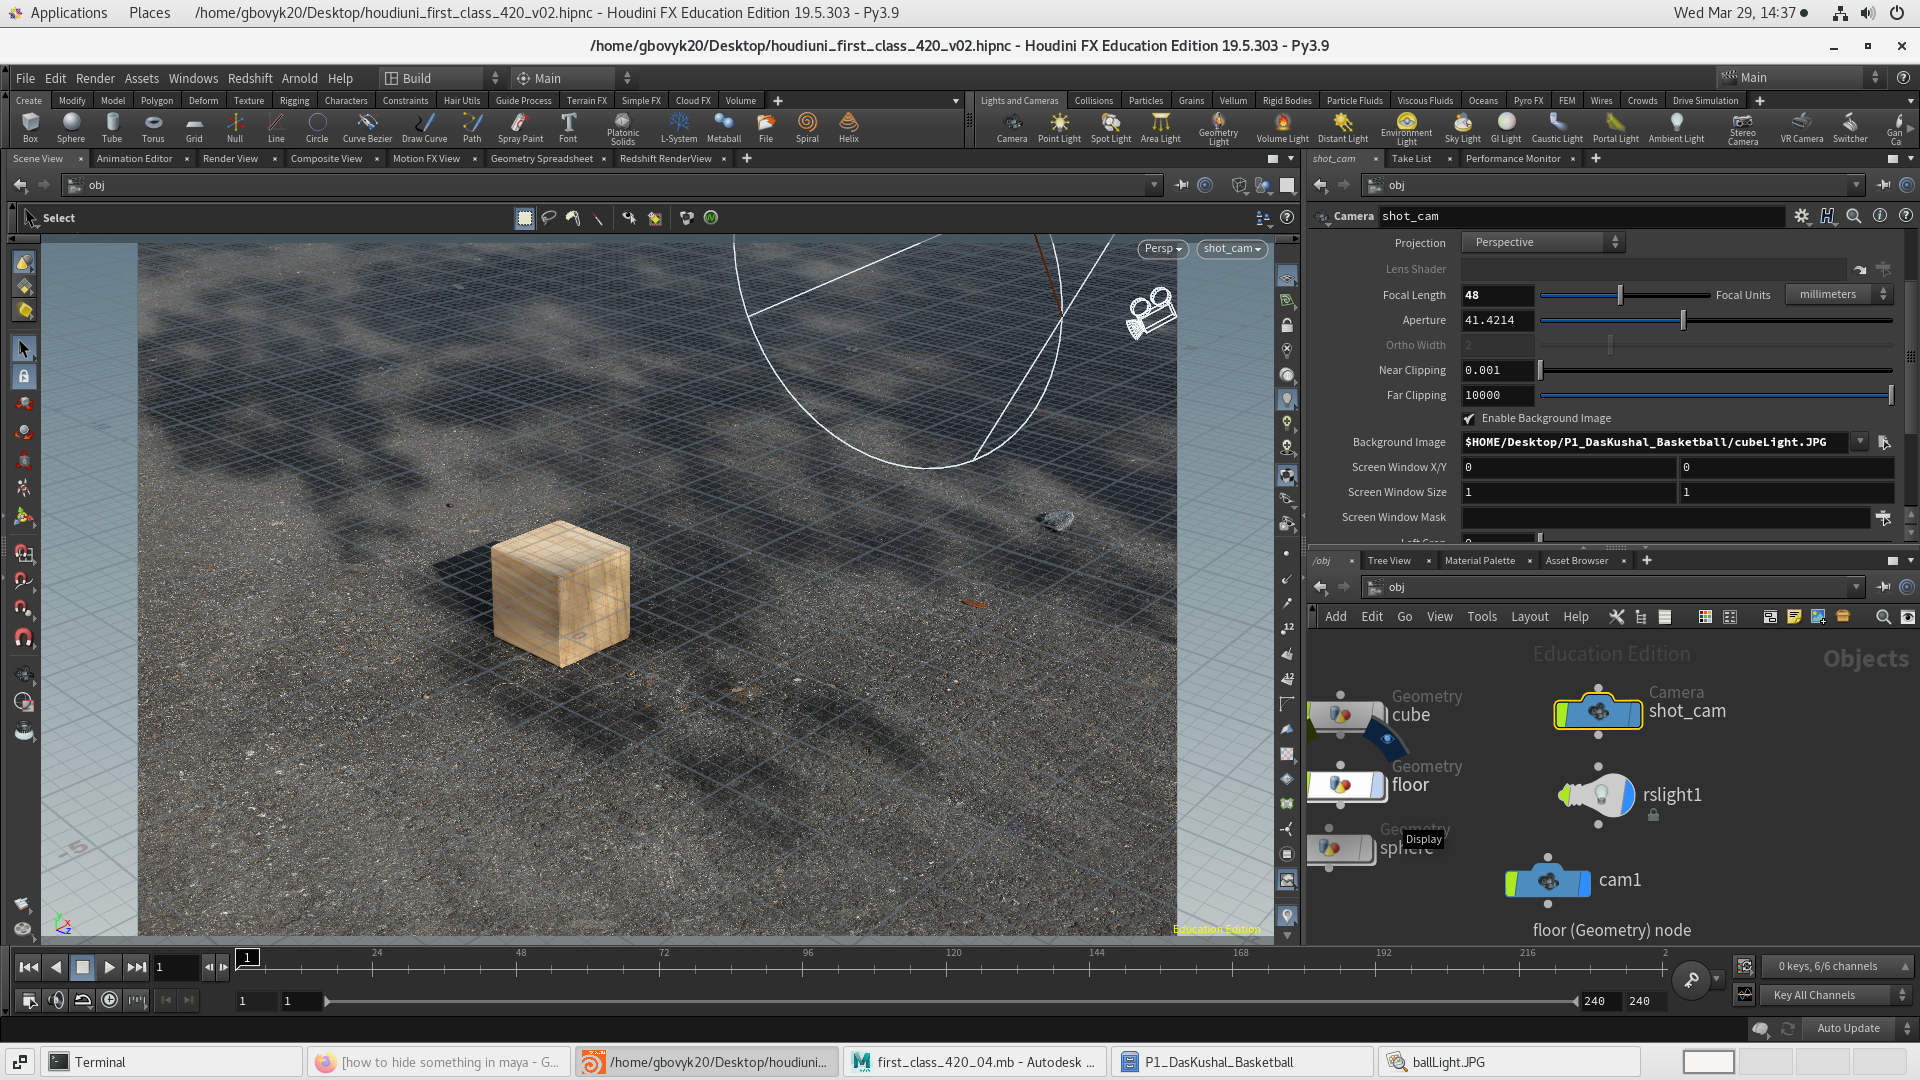Open the Redshift menu
1920x1080 pixels.
[x=250, y=78]
